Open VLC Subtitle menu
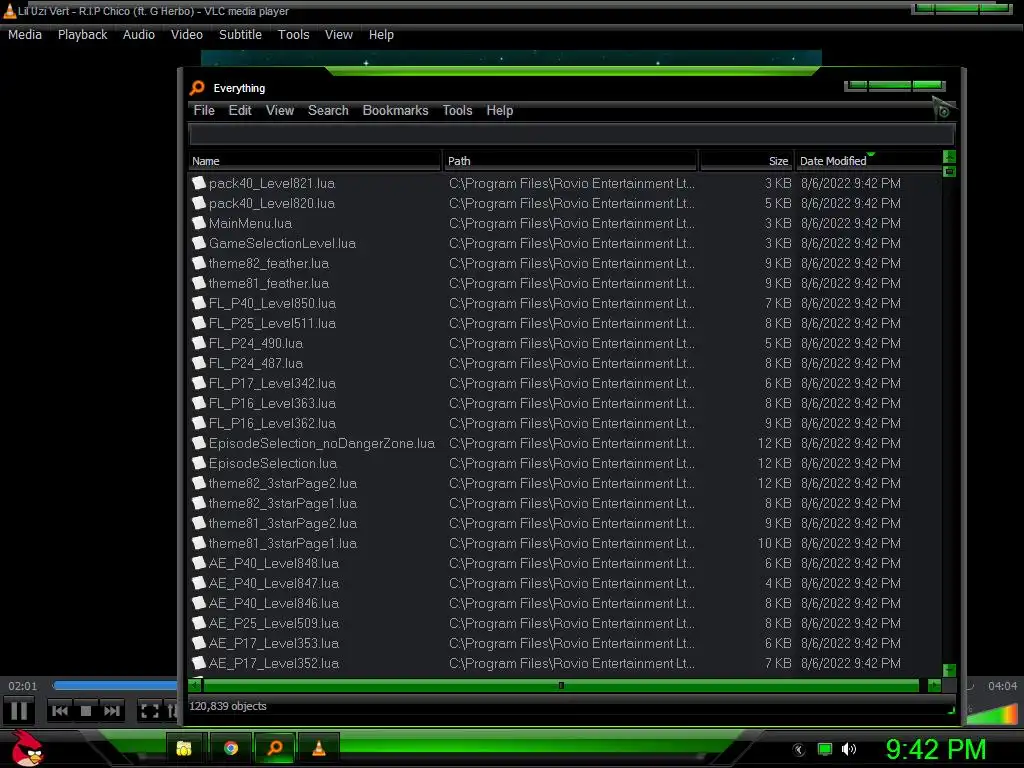Screen dimensions: 1024x768 240,35
